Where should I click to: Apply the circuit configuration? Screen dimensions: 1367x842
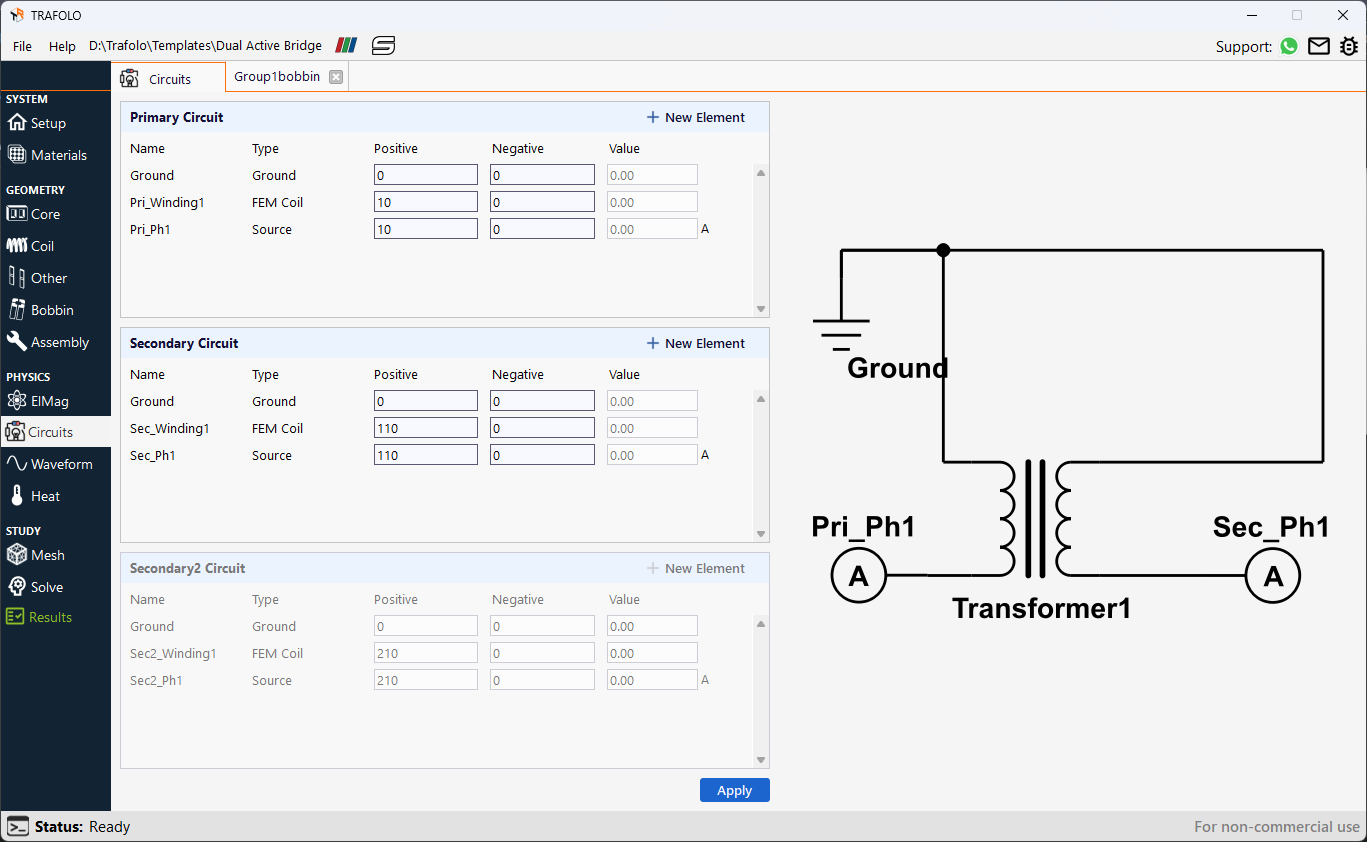pyautogui.click(x=734, y=790)
